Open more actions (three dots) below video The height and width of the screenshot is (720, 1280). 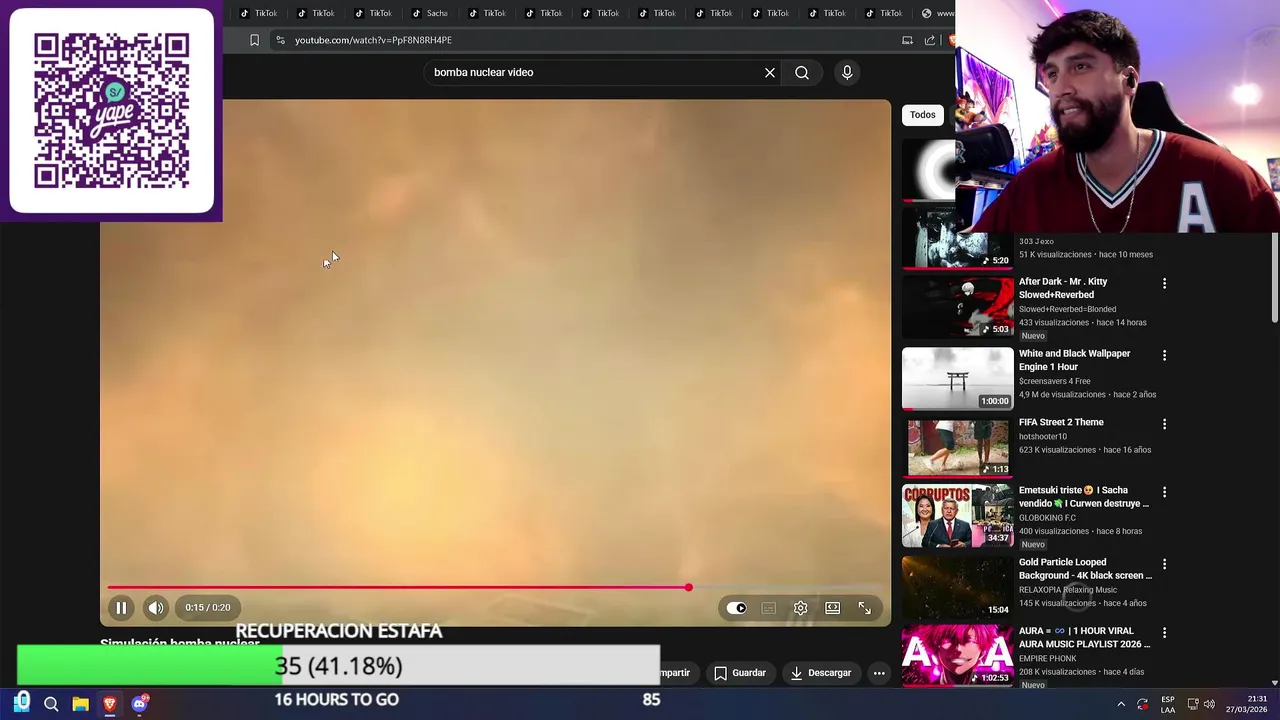pyautogui.click(x=879, y=673)
